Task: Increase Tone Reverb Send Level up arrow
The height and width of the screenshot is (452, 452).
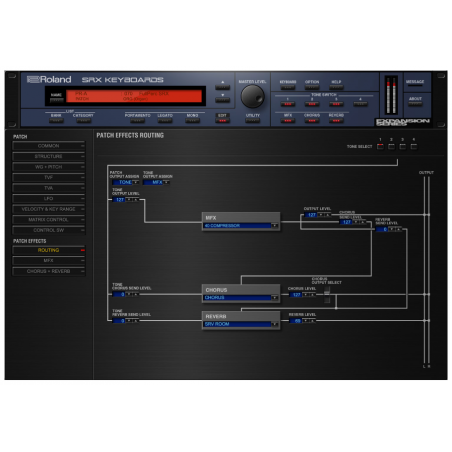Action: click(x=136, y=321)
